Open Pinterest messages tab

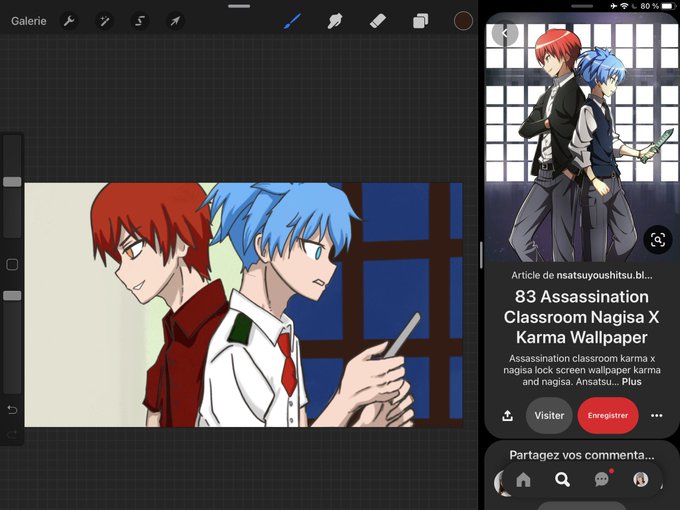602,479
